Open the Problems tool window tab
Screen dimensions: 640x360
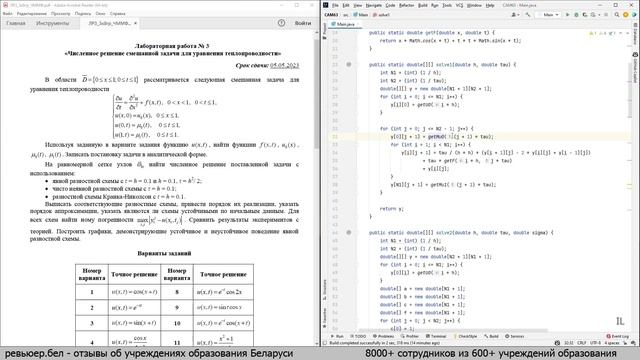coord(383,336)
